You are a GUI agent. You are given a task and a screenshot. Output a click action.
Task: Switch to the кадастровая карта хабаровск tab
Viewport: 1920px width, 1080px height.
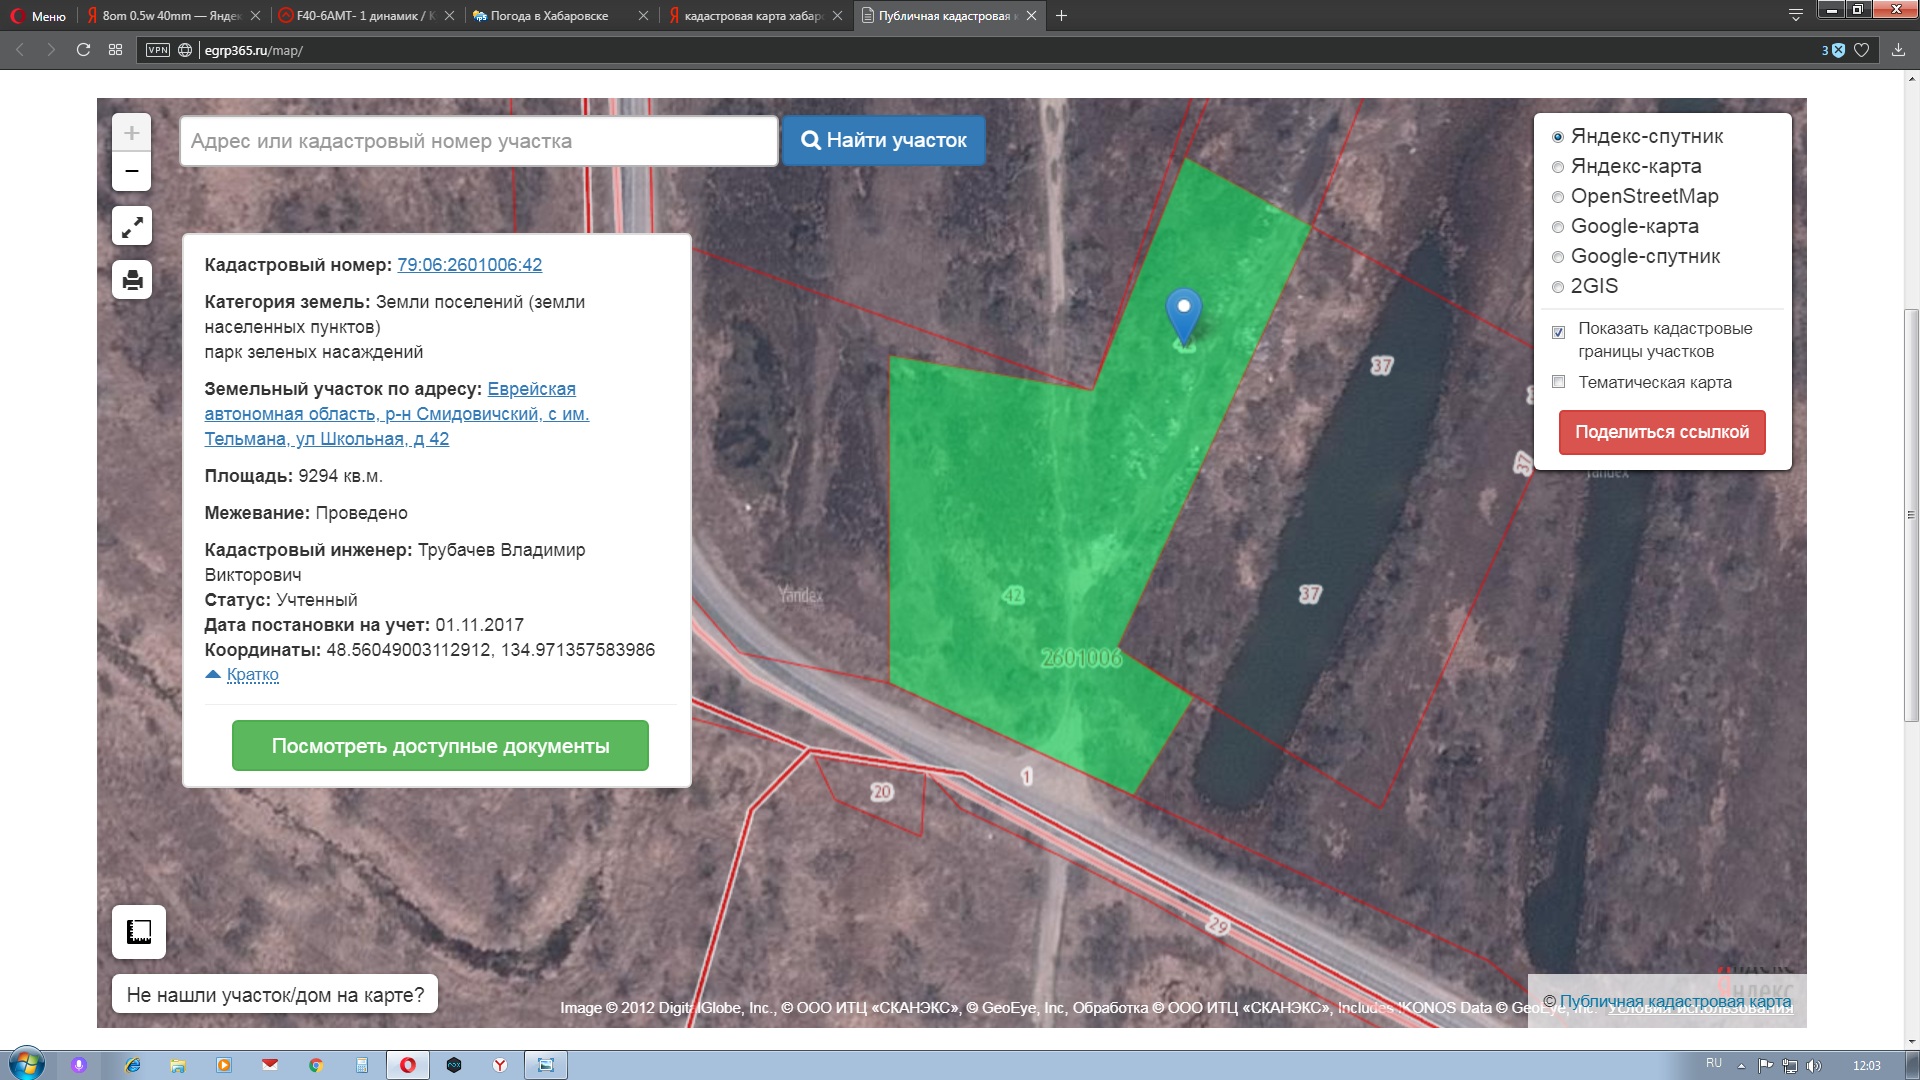pyautogui.click(x=752, y=16)
